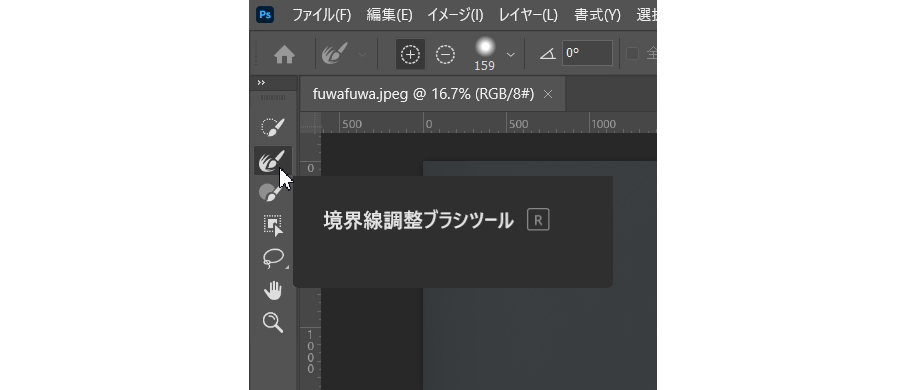906x390 pixels.
Task: Select the Object Selection tool
Action: pyautogui.click(x=272, y=225)
